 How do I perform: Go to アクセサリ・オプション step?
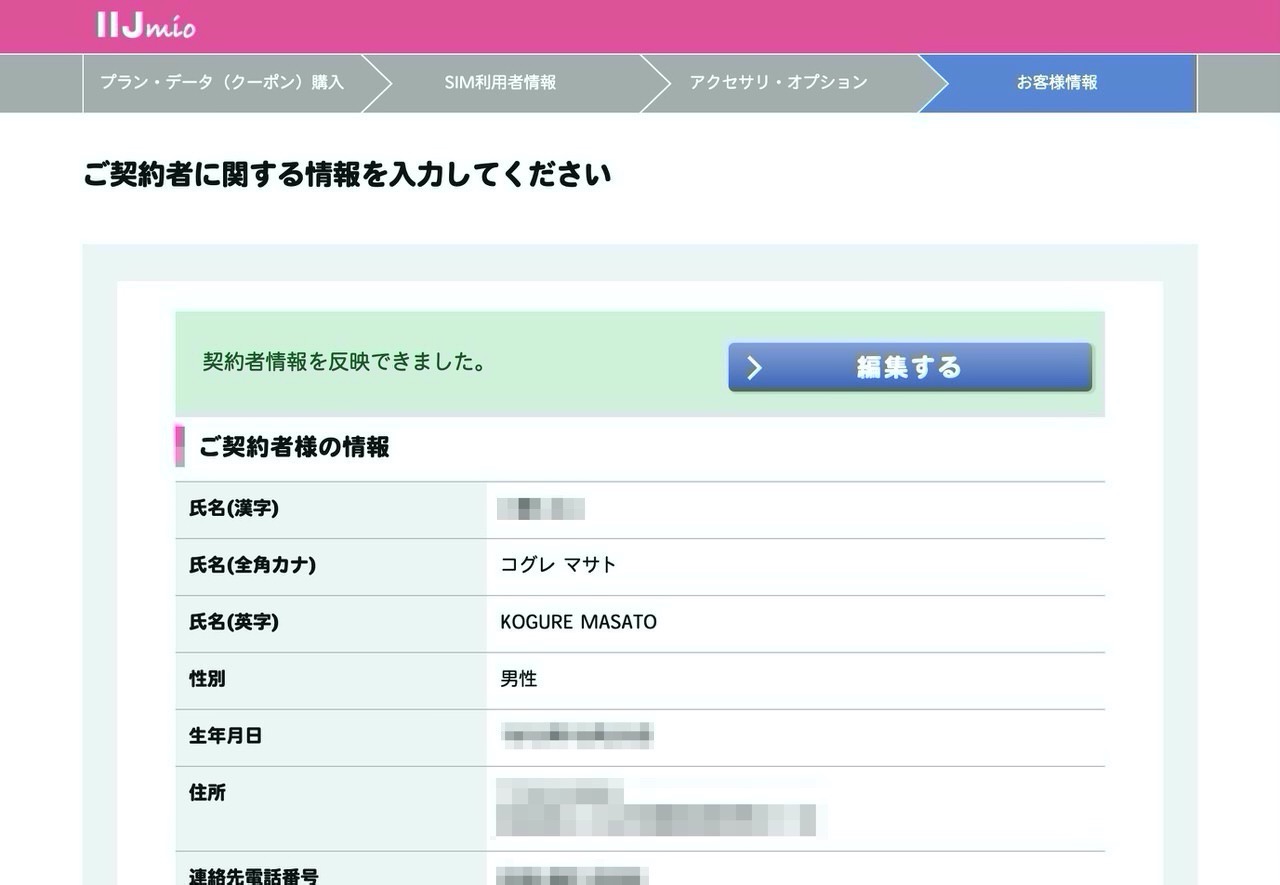coord(778,83)
